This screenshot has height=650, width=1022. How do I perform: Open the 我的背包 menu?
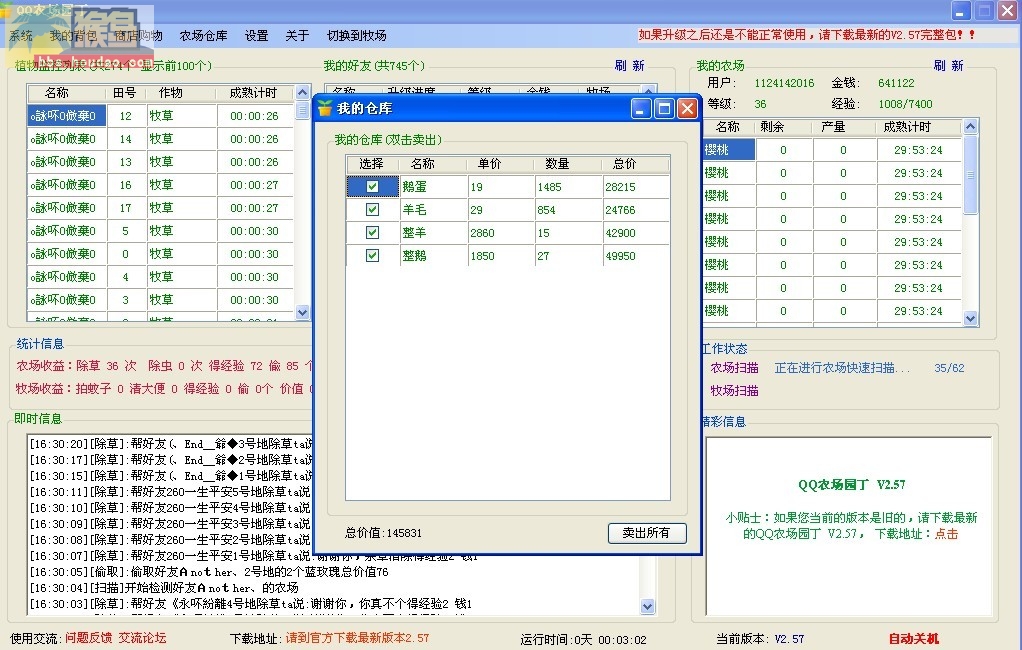click(x=73, y=36)
